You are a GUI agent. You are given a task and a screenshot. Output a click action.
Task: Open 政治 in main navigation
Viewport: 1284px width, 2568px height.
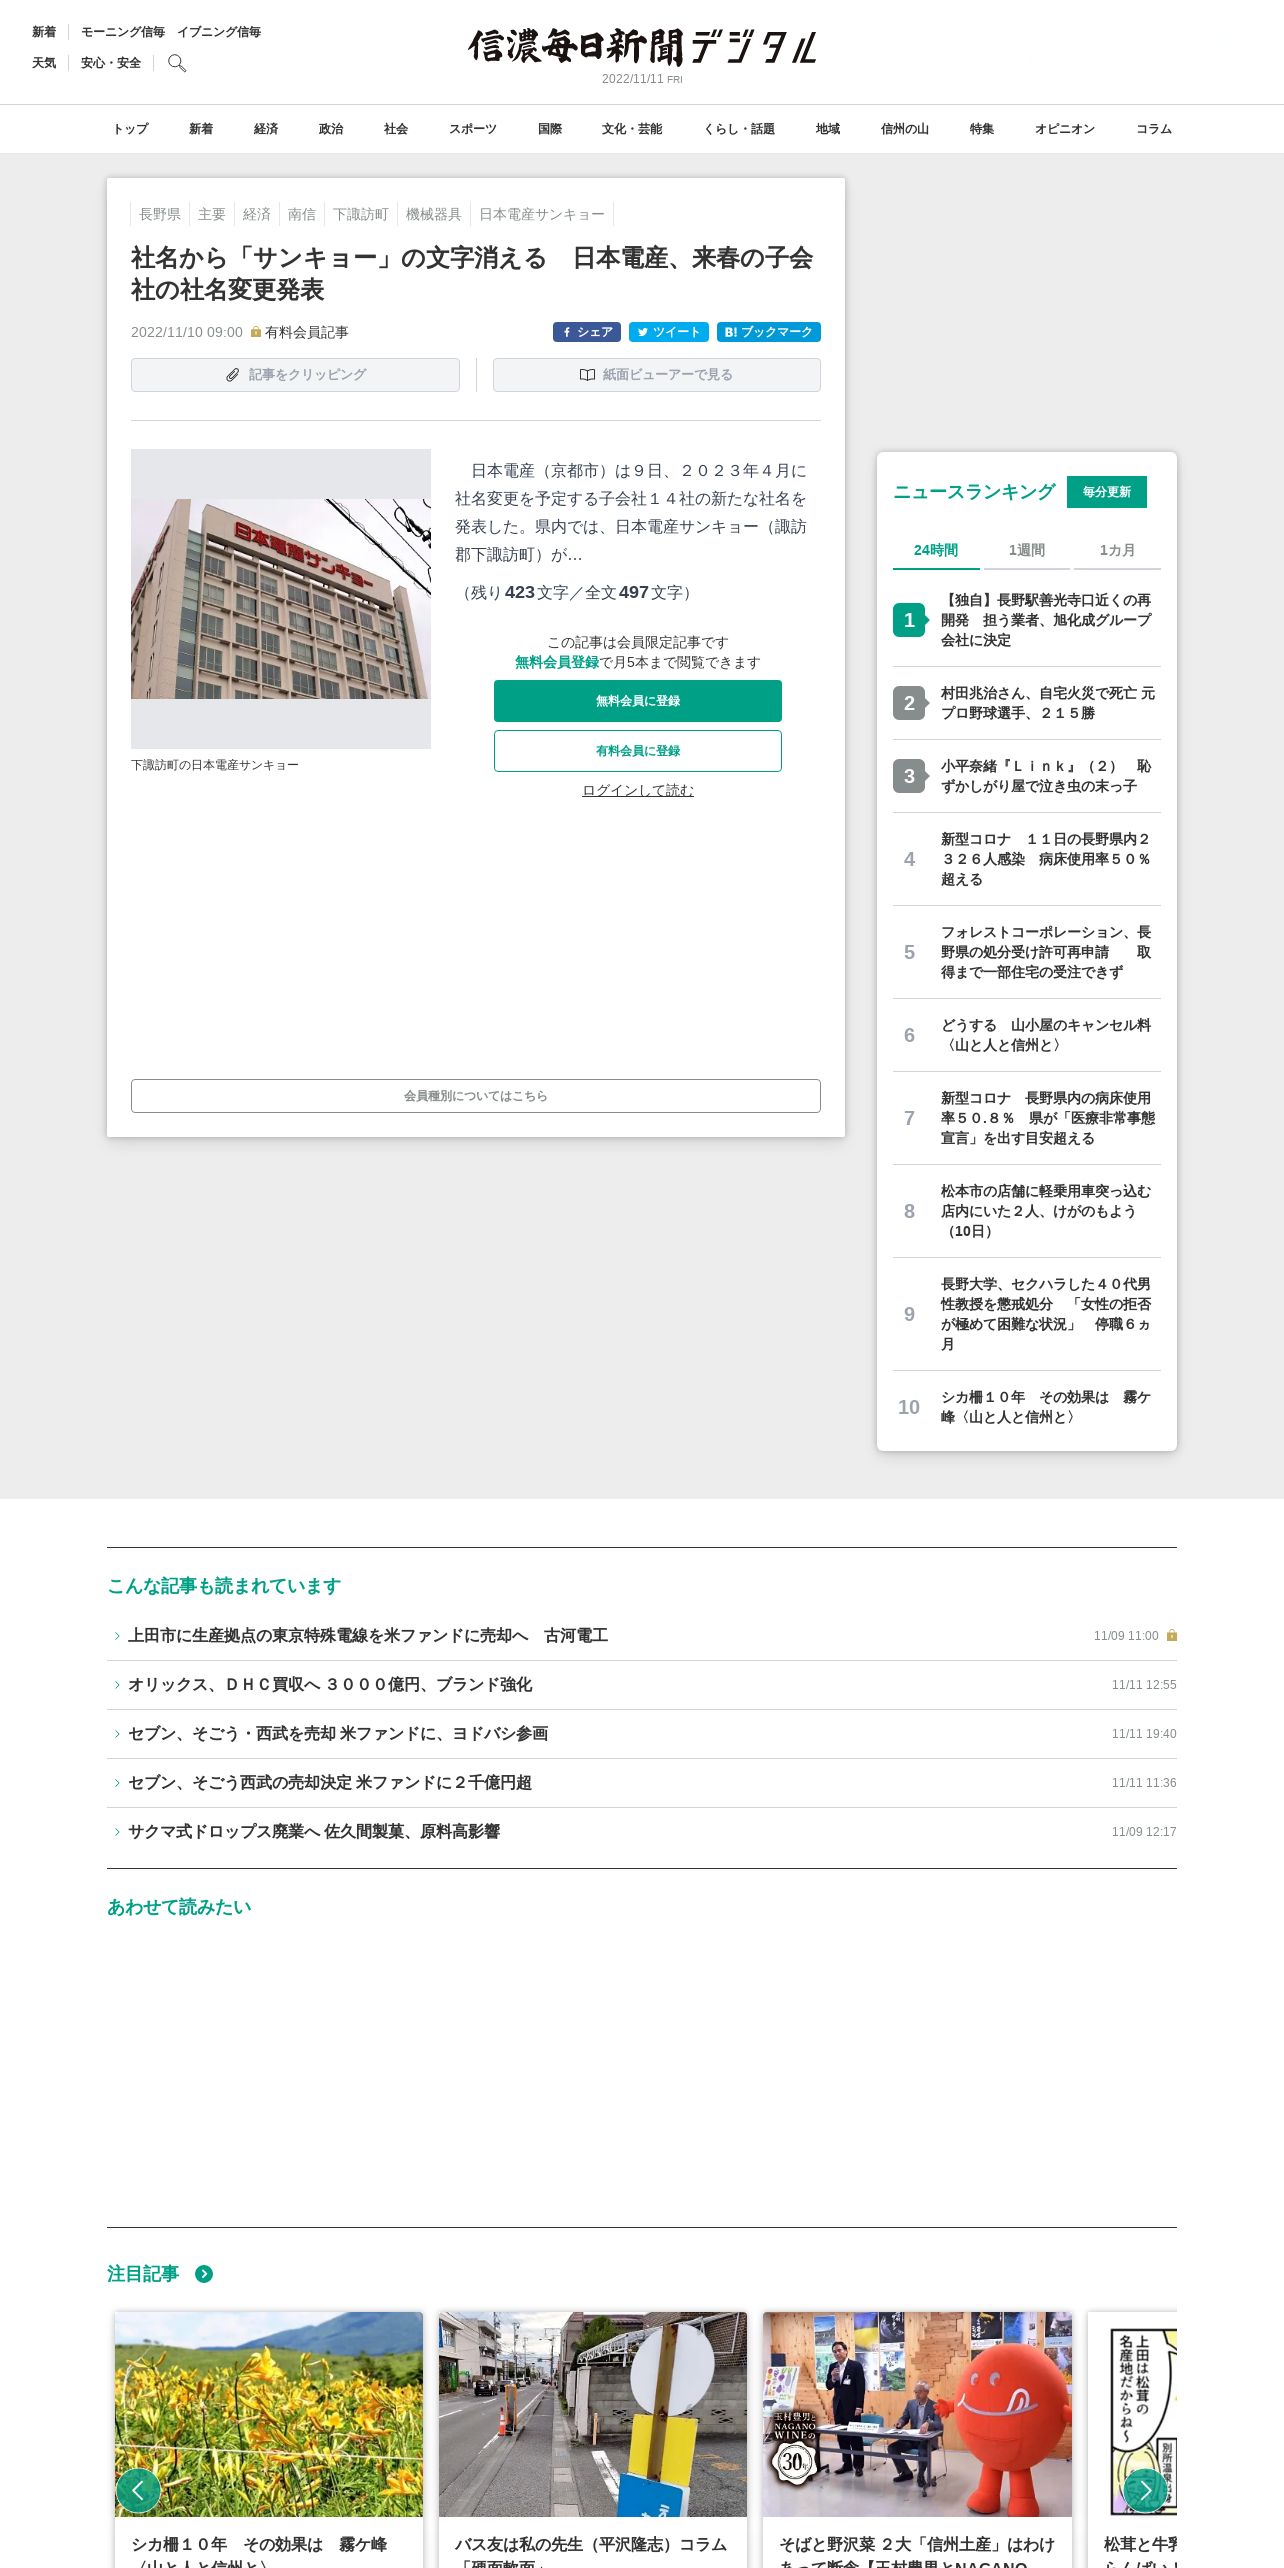click(x=331, y=129)
